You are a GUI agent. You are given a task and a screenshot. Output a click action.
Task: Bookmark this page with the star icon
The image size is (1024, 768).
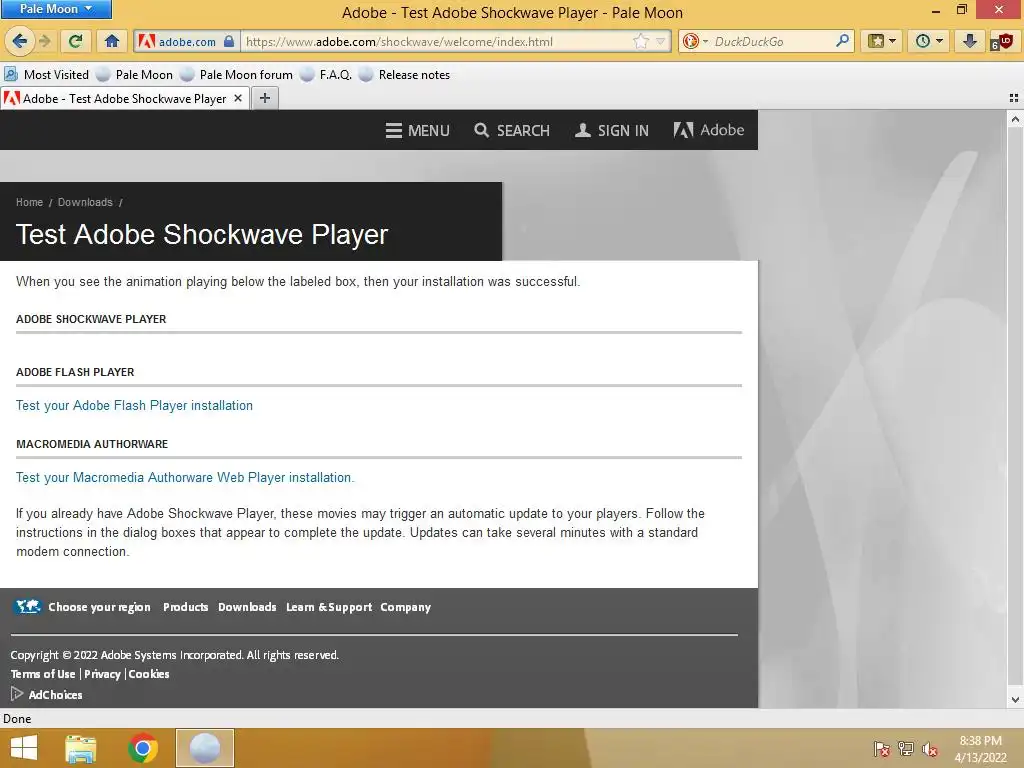pyautogui.click(x=641, y=41)
